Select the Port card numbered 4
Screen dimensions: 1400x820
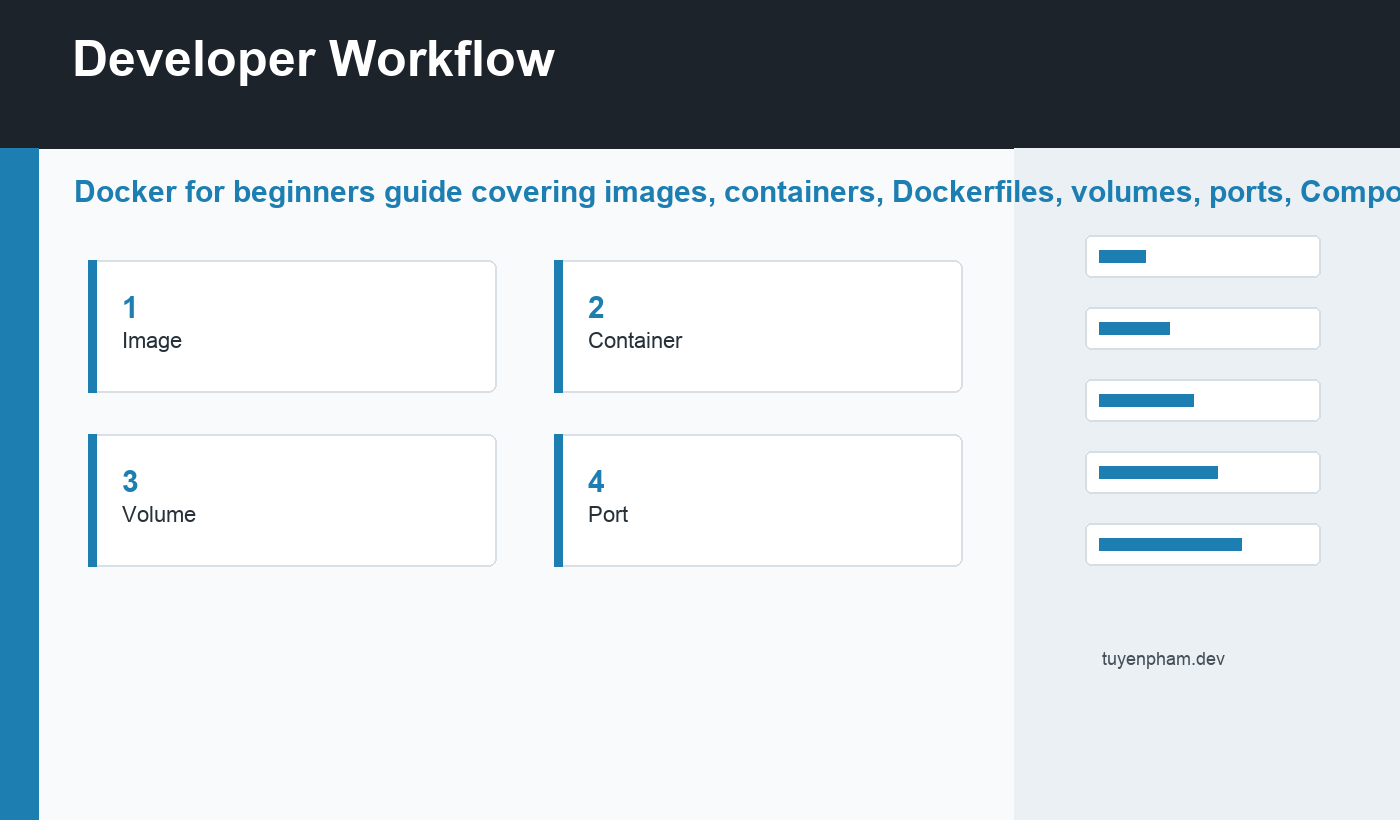tap(758, 500)
